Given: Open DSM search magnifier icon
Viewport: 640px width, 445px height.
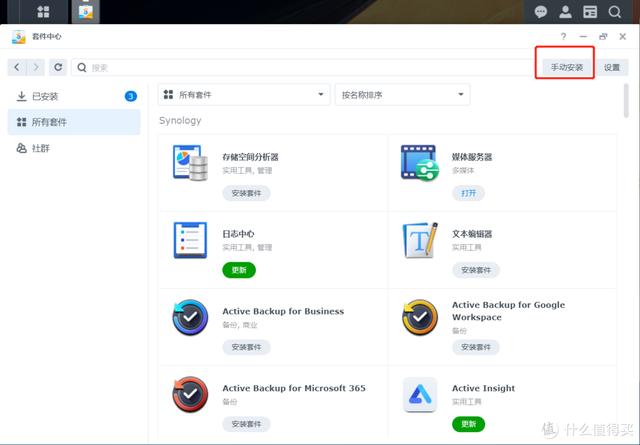Looking at the screenshot, I should tap(614, 12).
